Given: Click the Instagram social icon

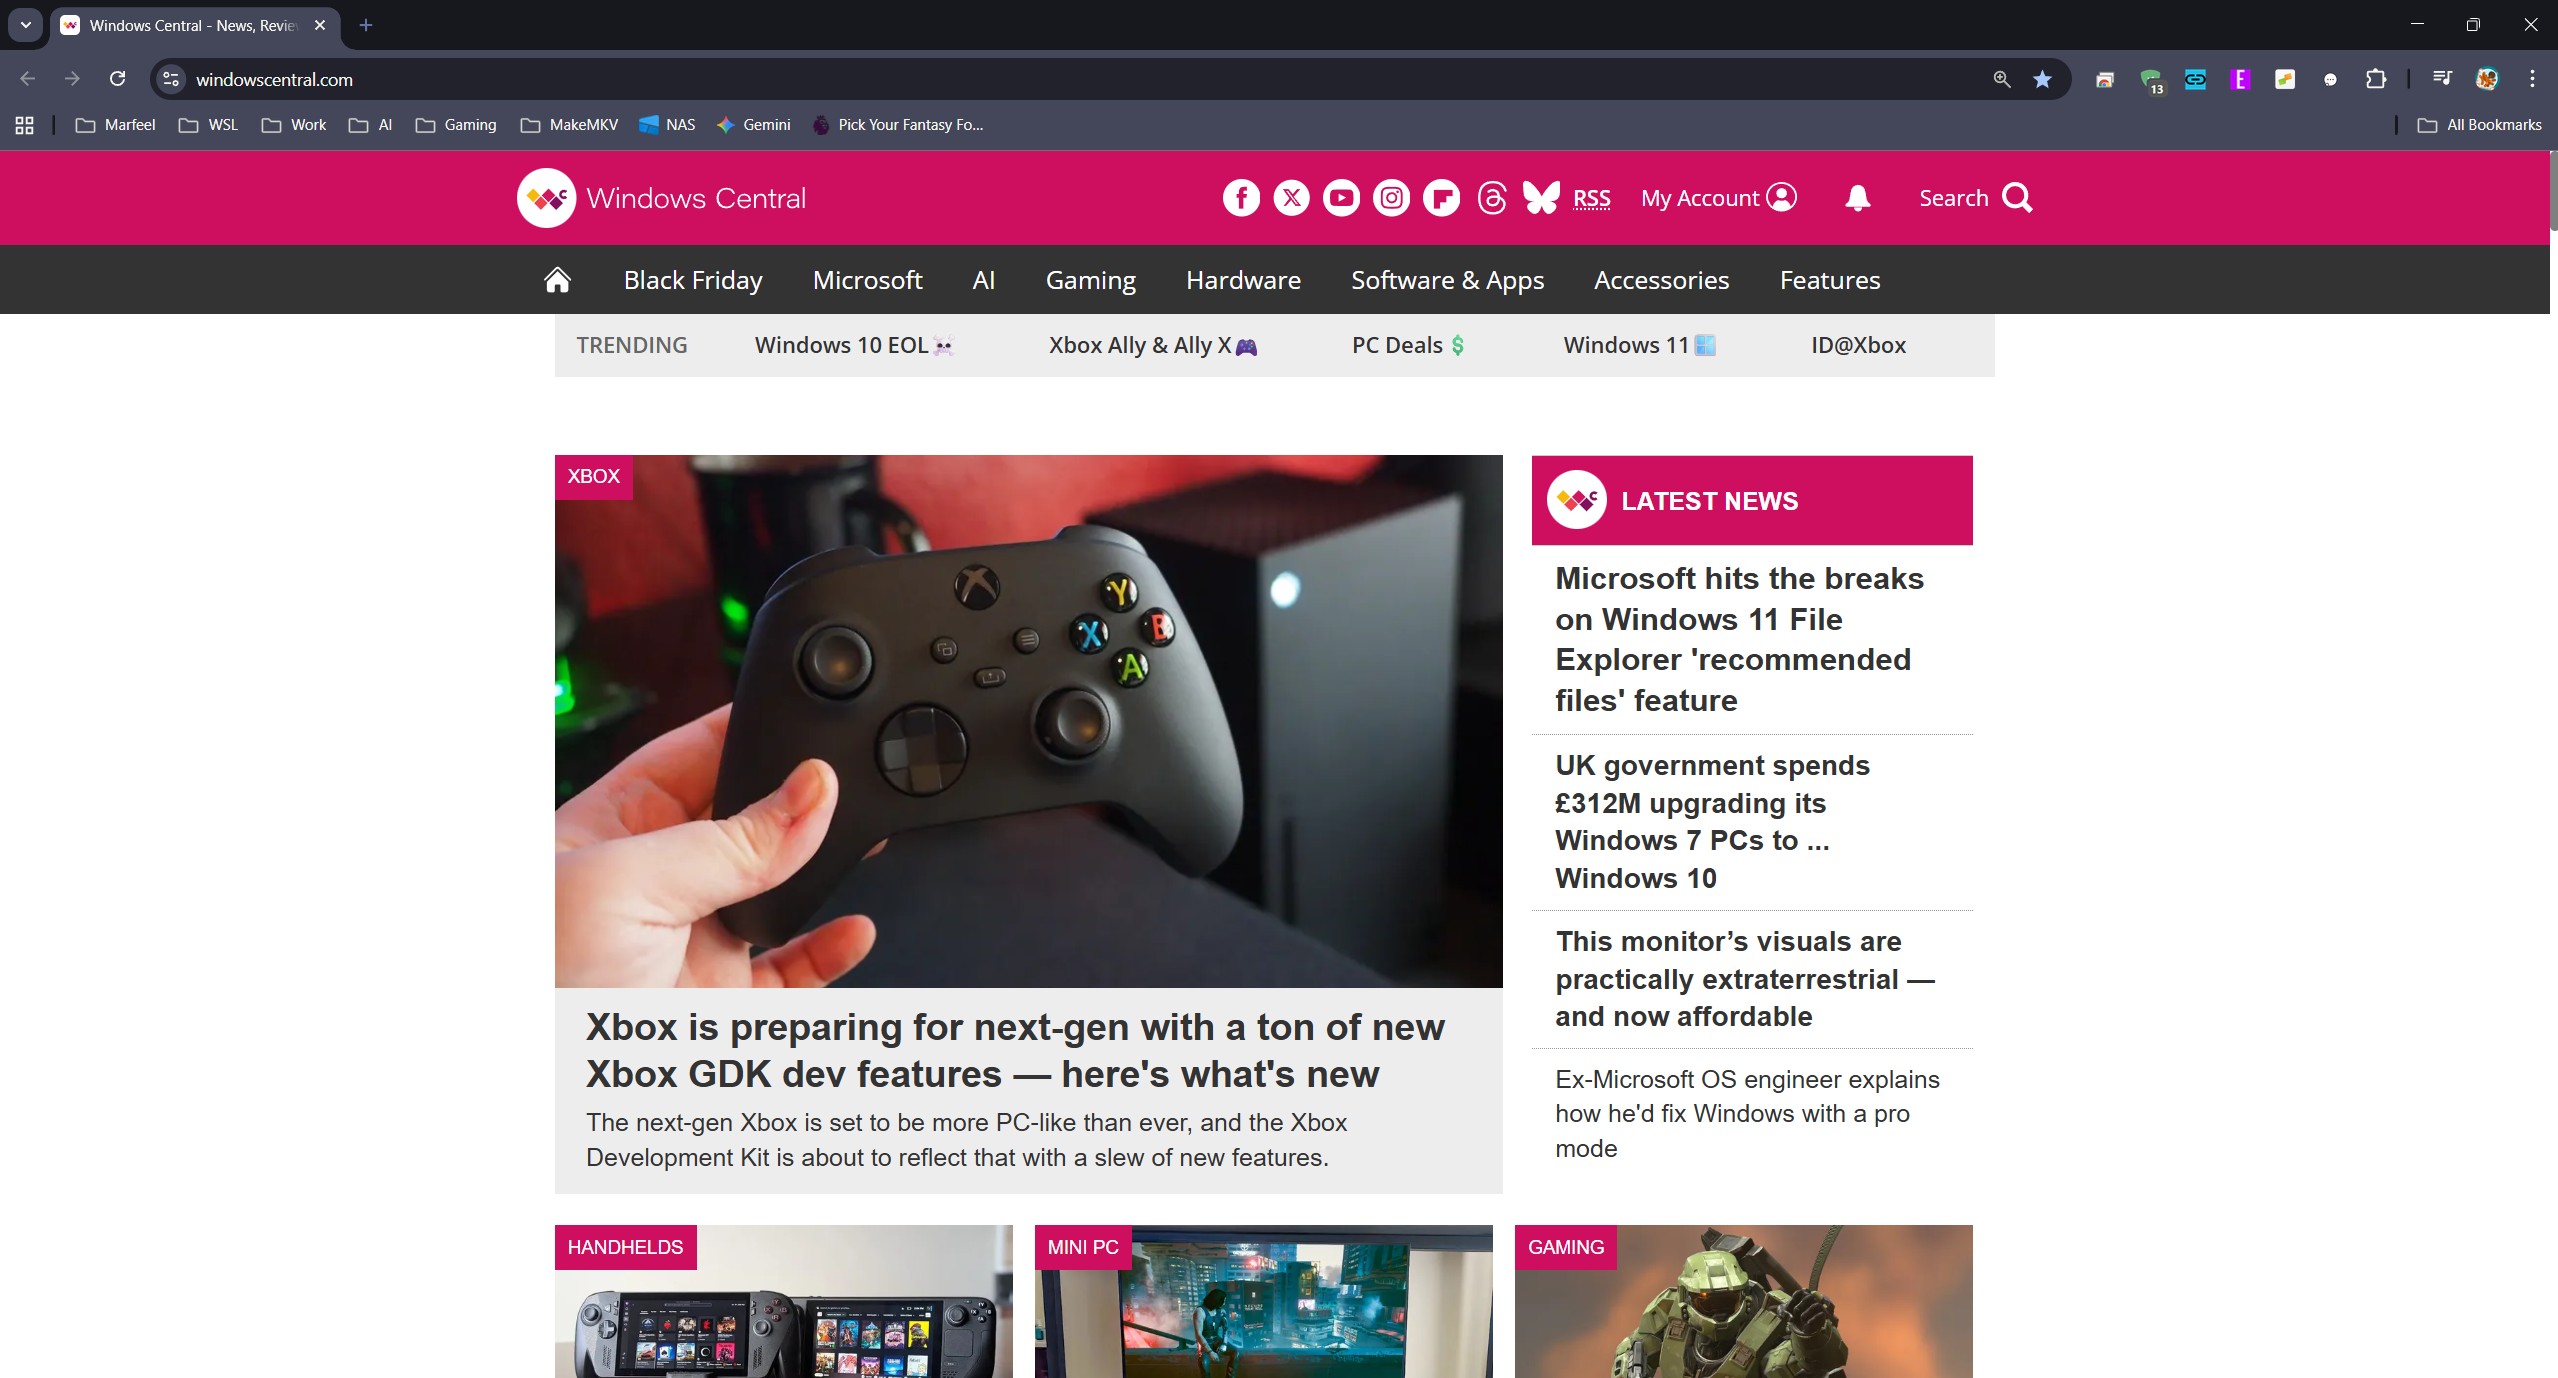Looking at the screenshot, I should pyautogui.click(x=1391, y=198).
